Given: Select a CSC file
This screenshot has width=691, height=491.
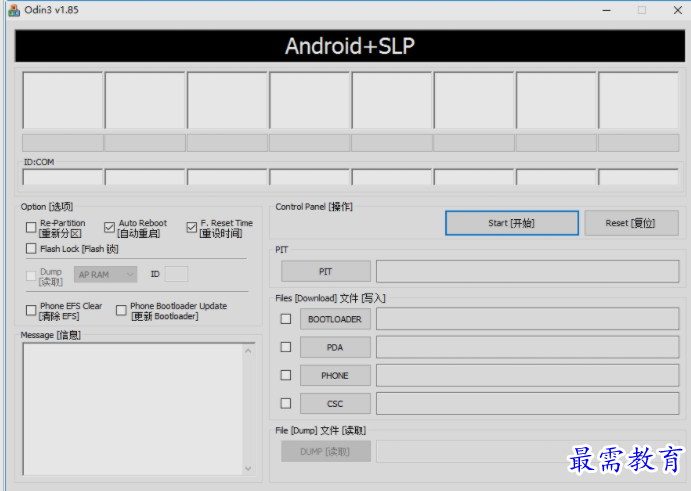Looking at the screenshot, I should pos(335,404).
